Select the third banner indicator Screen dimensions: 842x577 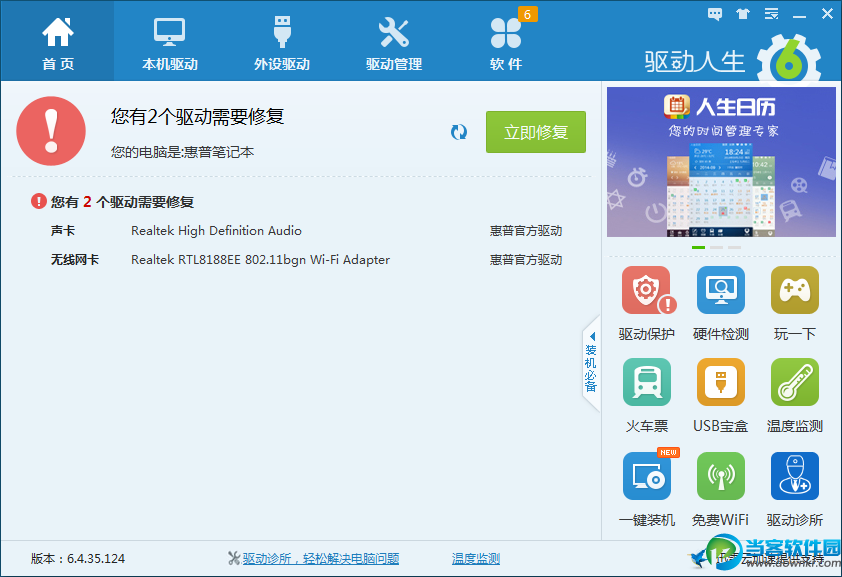[735, 247]
